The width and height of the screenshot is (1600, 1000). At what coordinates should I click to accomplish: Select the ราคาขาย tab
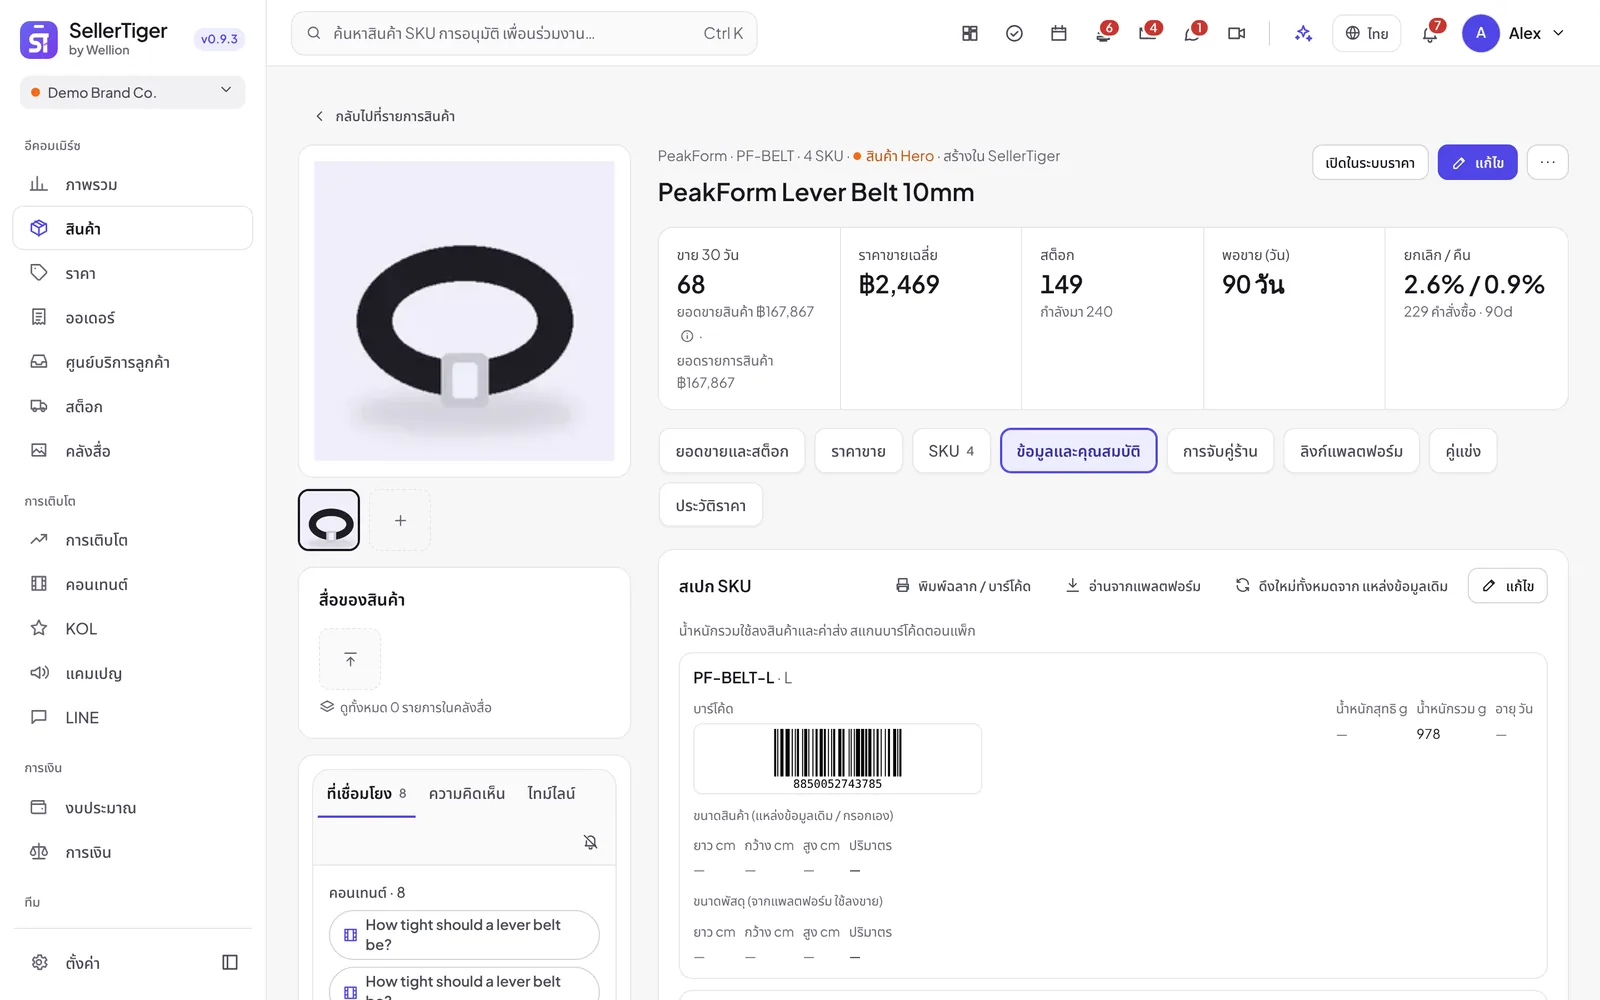click(858, 451)
